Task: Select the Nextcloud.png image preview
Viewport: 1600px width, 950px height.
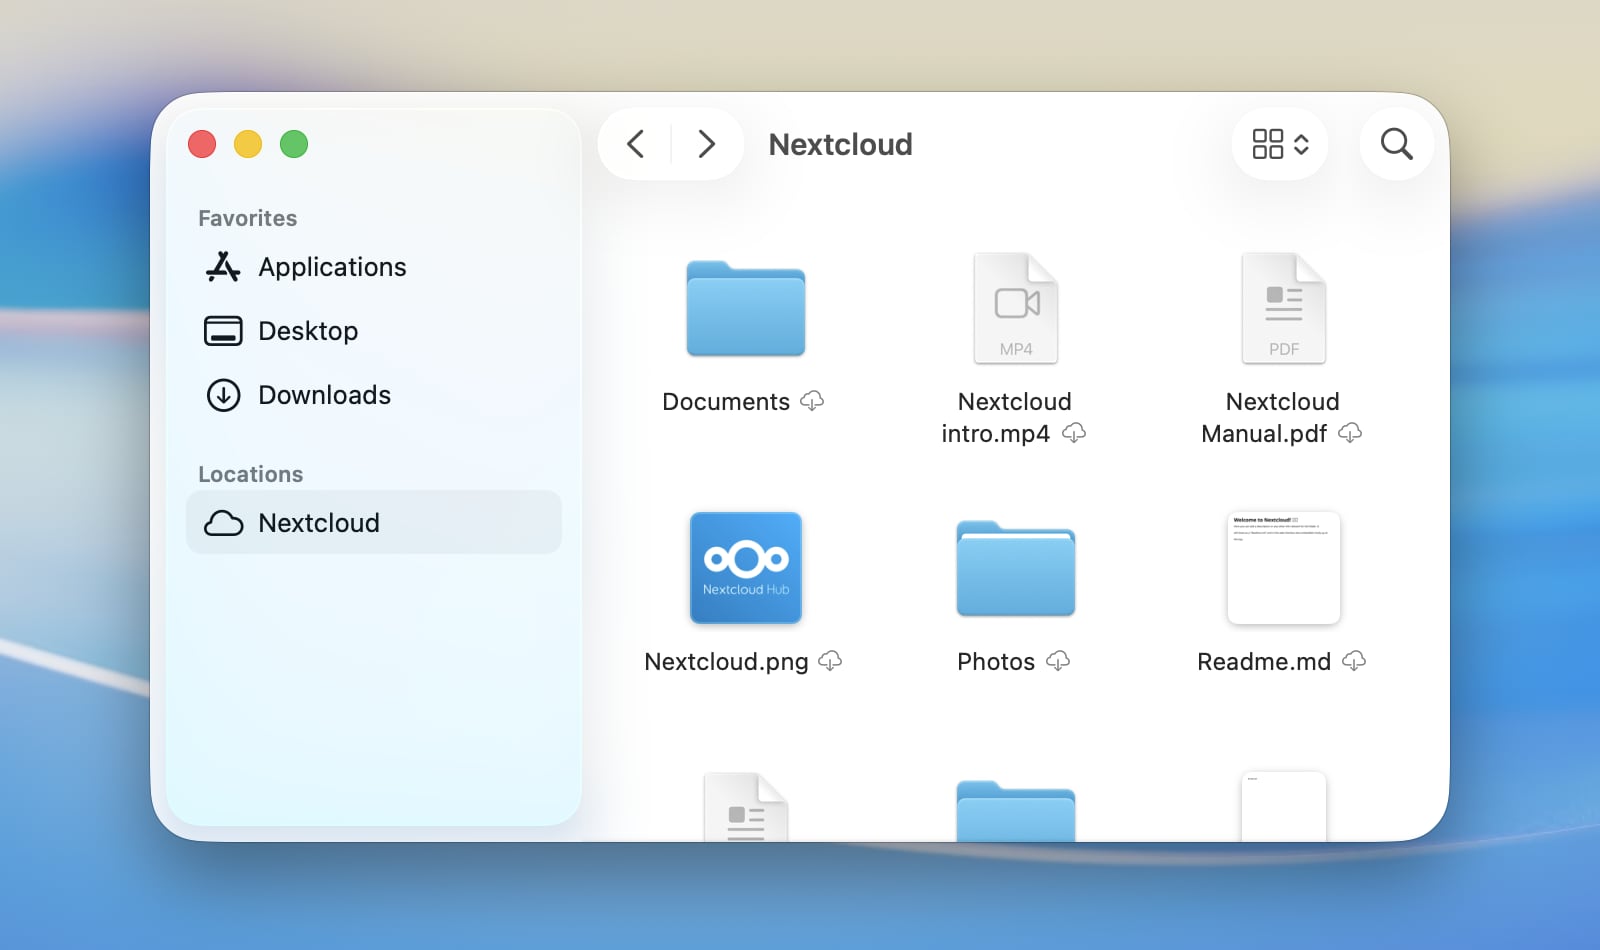Action: (745, 567)
